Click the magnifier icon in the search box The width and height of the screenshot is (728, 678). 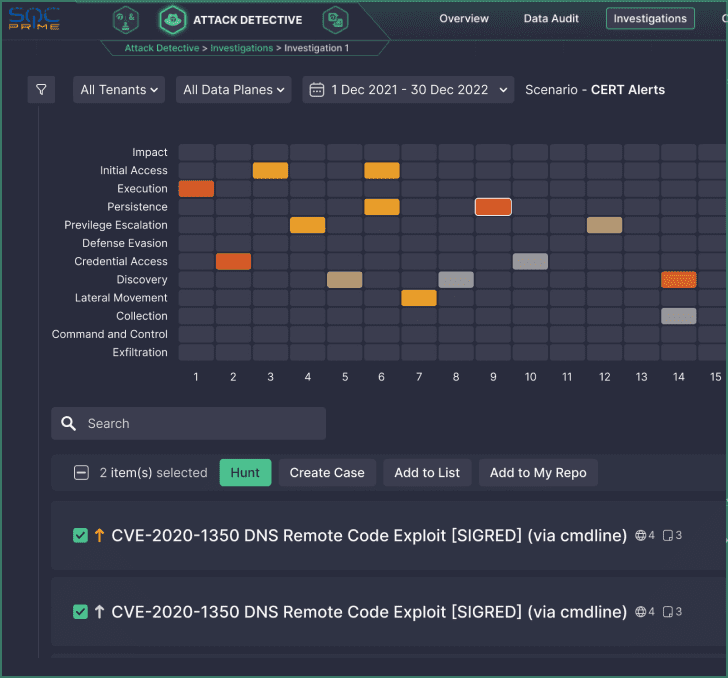click(69, 424)
